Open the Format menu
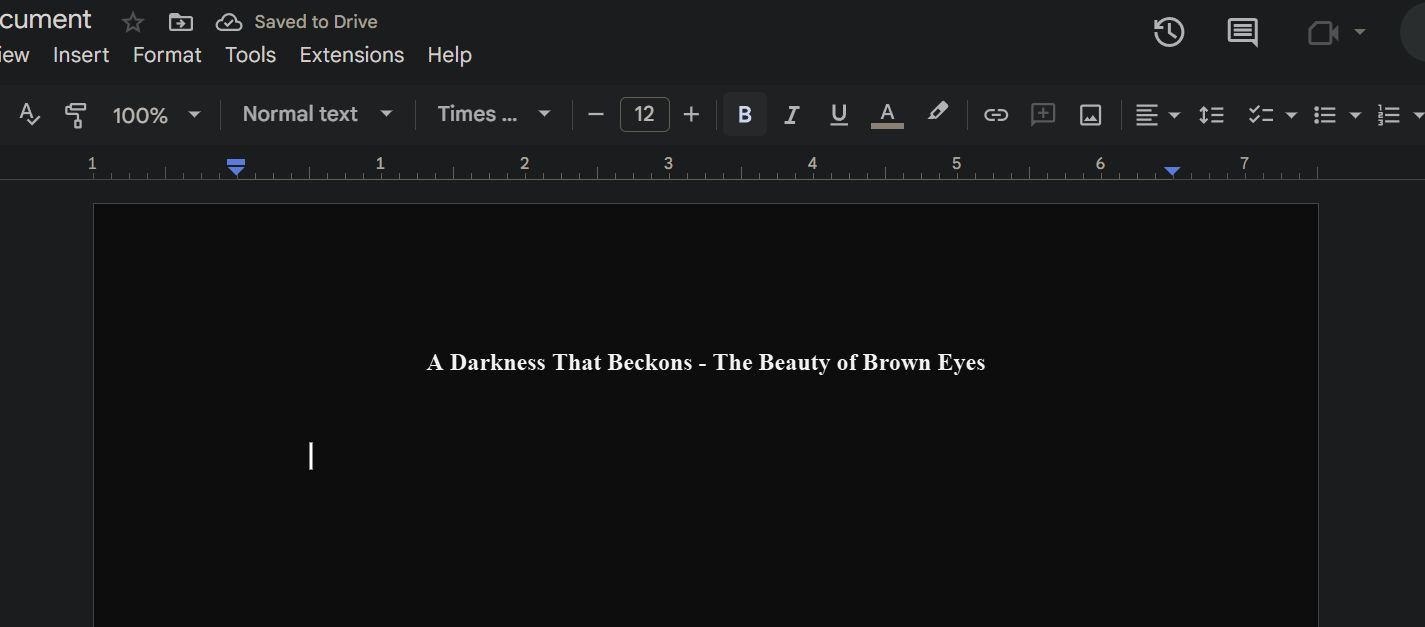 [167, 55]
